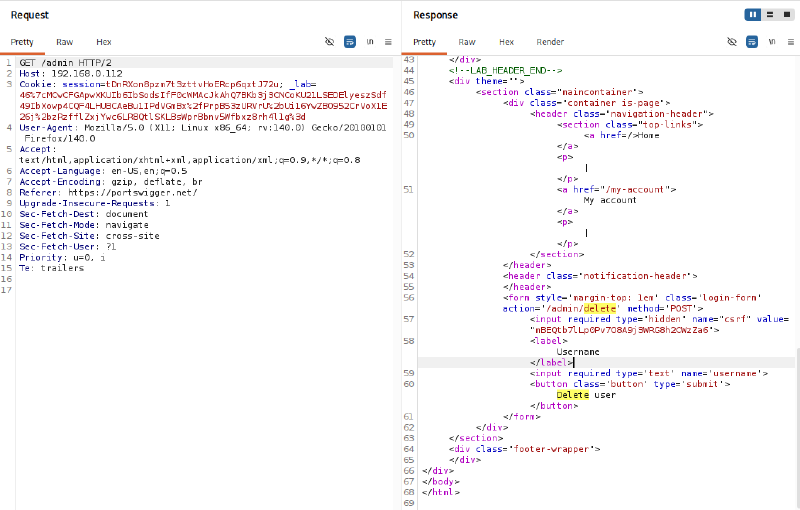Screen dimensions: 800x510
Task: Click the '<div theme=''>' line
Action: (x=487, y=81)
